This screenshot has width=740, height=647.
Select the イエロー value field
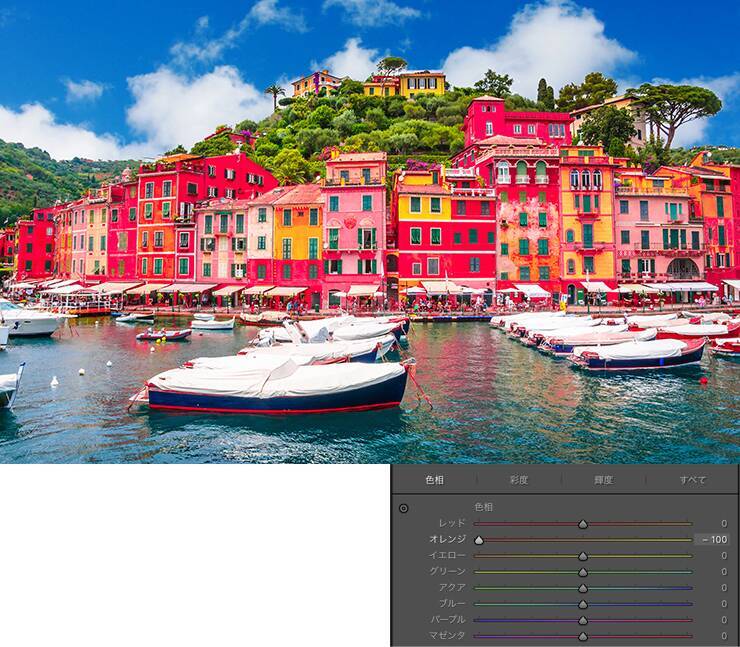point(722,556)
